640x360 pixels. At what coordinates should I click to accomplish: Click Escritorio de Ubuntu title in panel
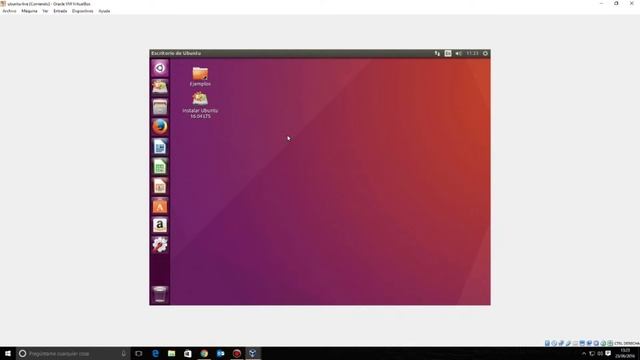[x=176, y=53]
